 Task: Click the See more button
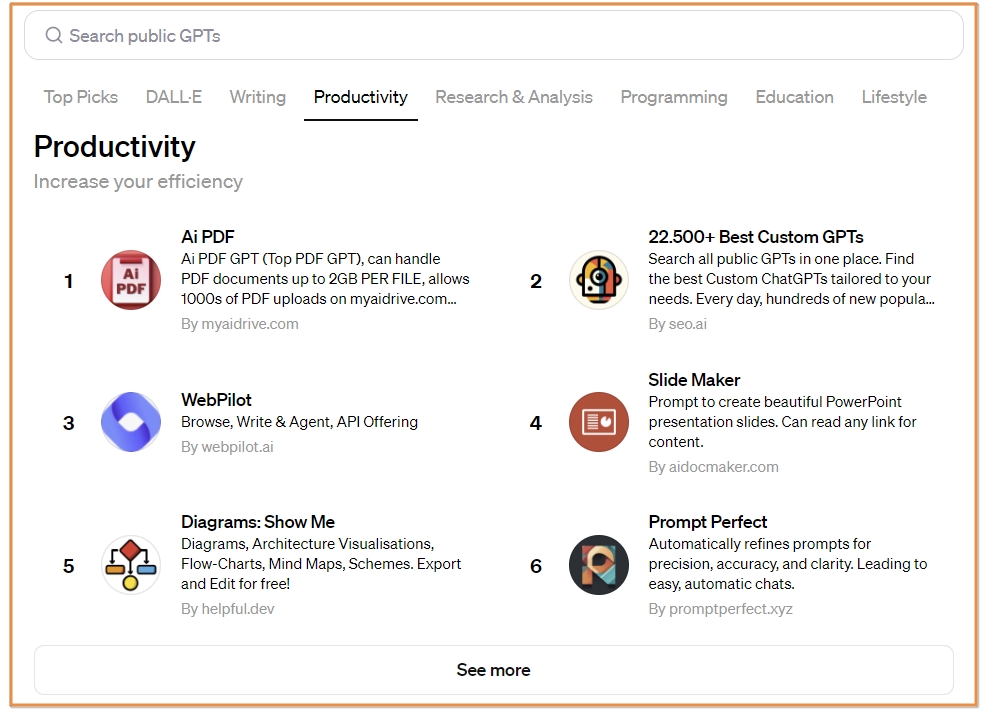(494, 669)
